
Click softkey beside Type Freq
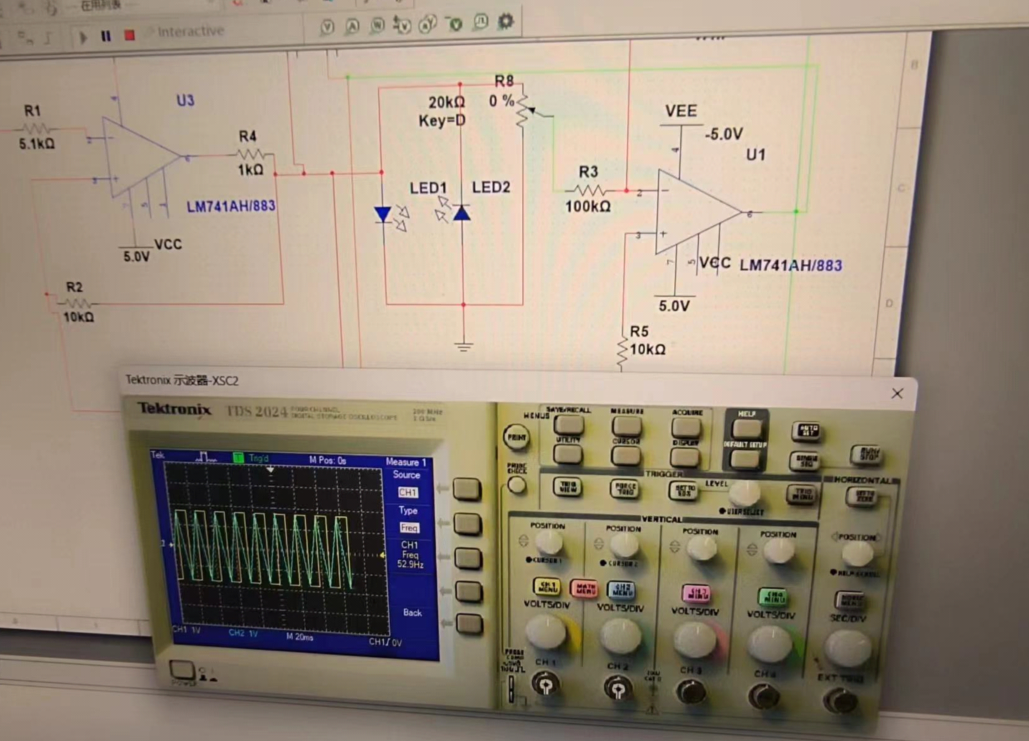click(468, 523)
